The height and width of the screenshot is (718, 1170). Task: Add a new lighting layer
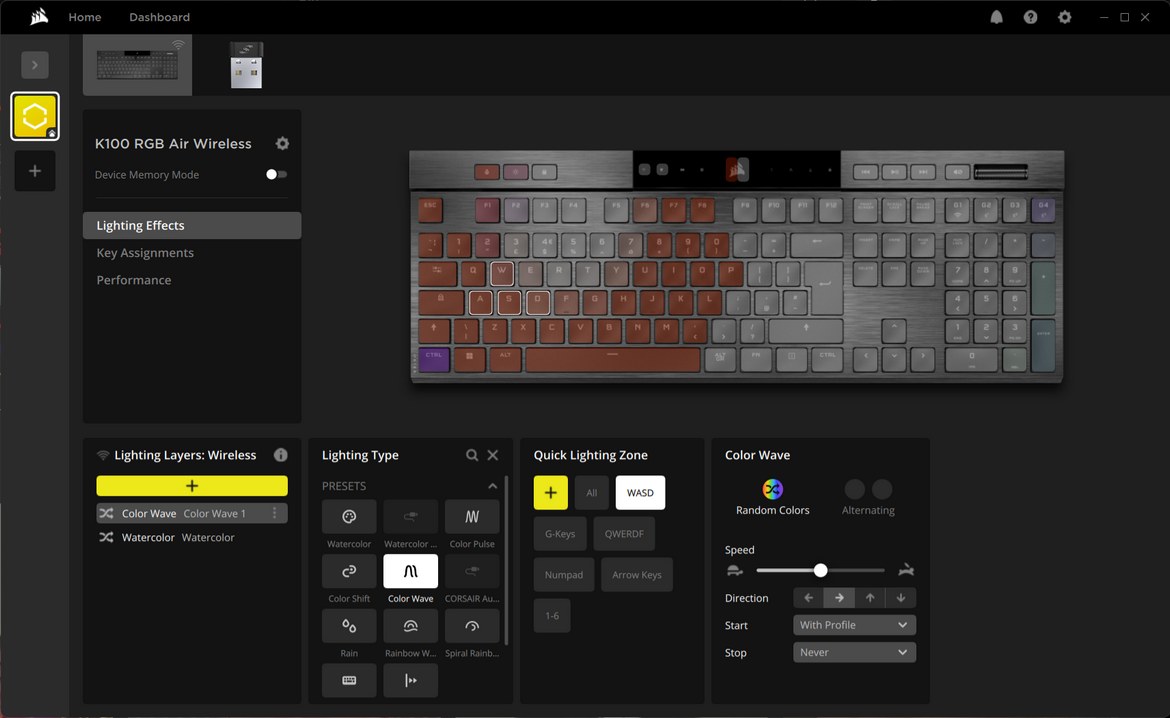[x=192, y=486]
